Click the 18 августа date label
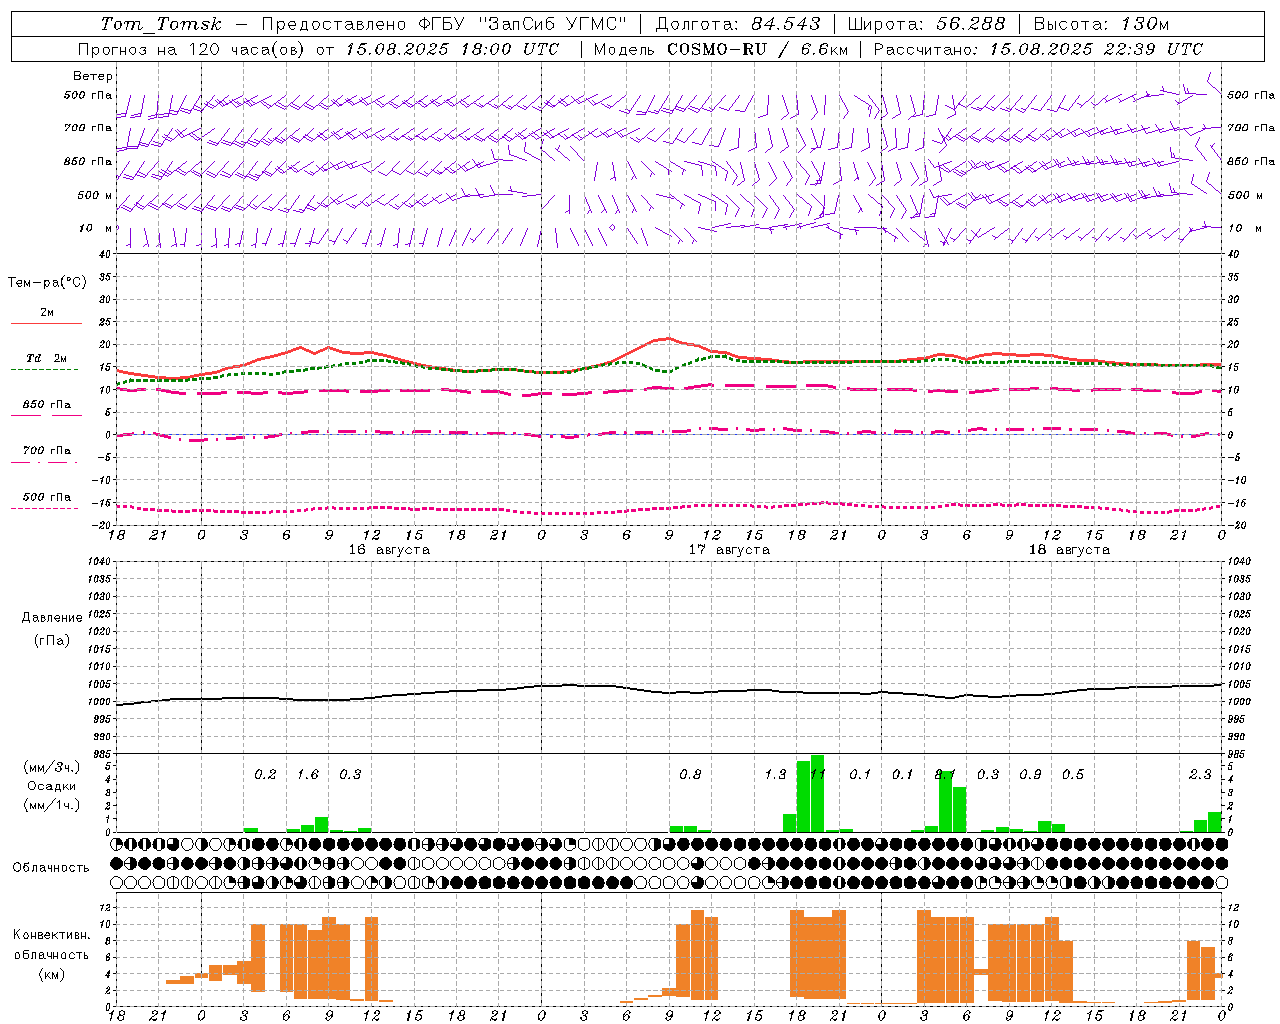 [x=1069, y=550]
